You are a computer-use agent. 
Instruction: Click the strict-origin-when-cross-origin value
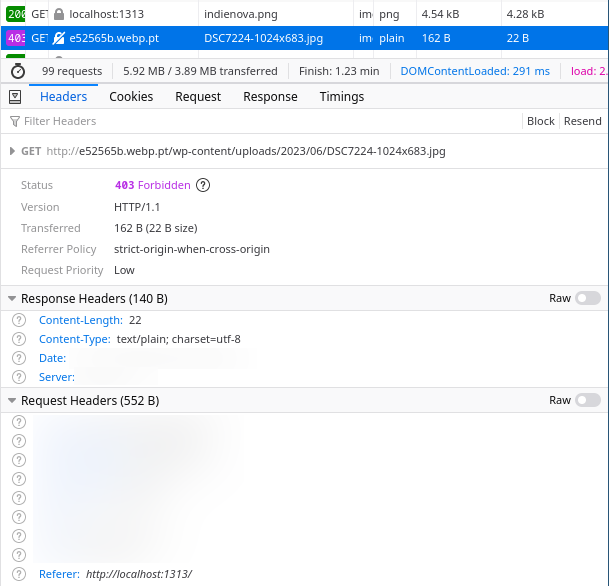(192, 249)
